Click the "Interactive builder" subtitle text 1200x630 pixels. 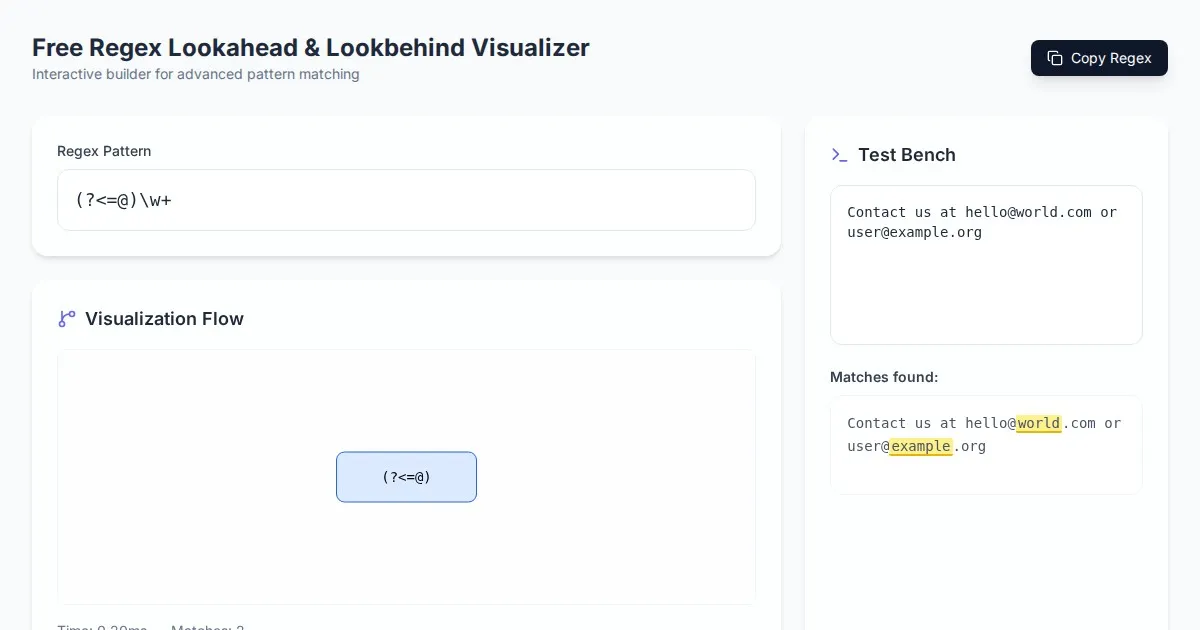195,74
